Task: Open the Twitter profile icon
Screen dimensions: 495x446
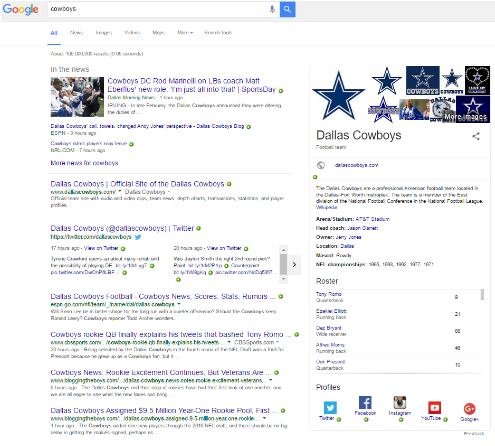Action: [330, 408]
